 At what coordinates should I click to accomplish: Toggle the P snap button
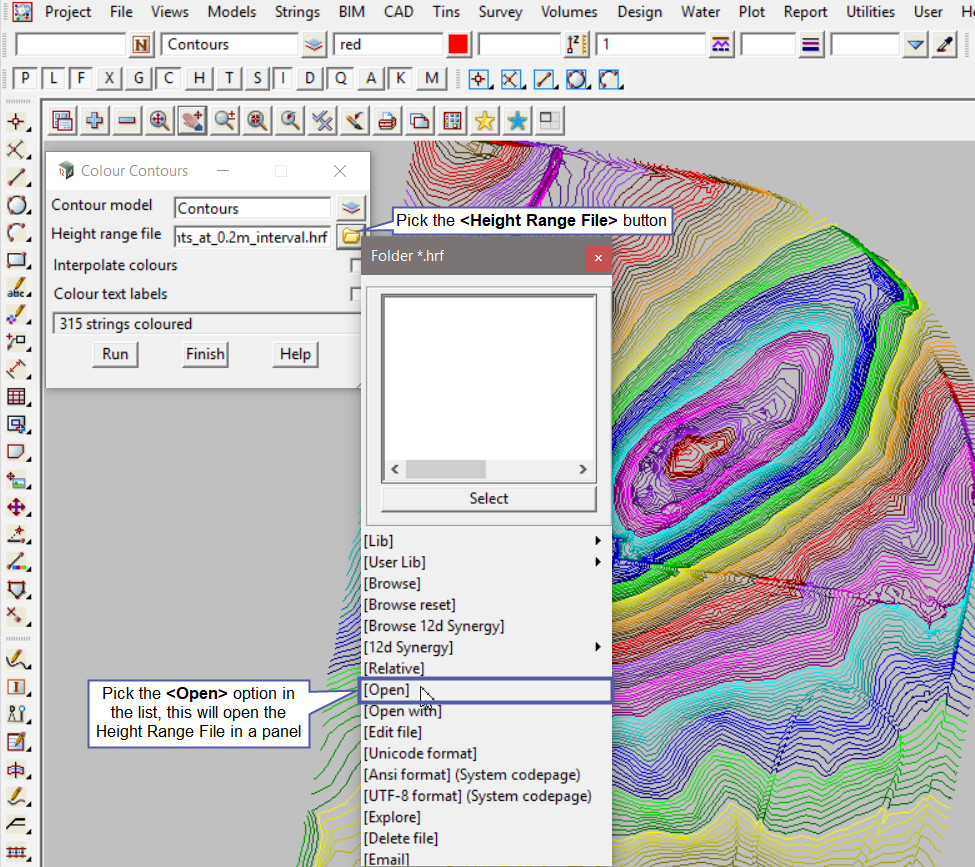pyautogui.click(x=25, y=79)
